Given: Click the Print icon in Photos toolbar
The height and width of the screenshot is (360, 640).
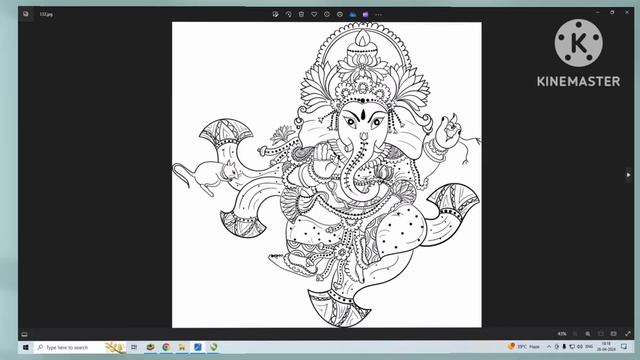Looking at the screenshot, I should [340, 14].
